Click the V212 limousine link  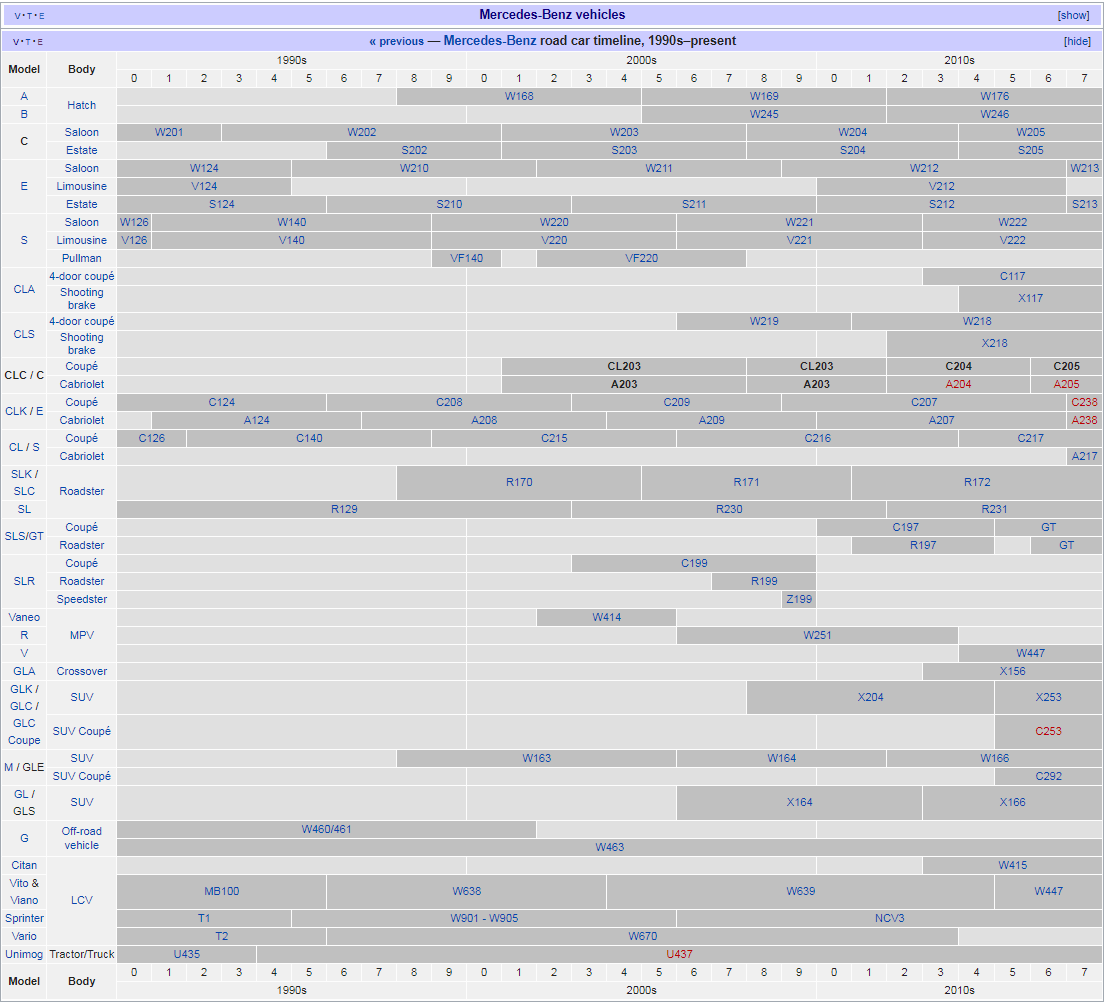pyautogui.click(x=941, y=186)
